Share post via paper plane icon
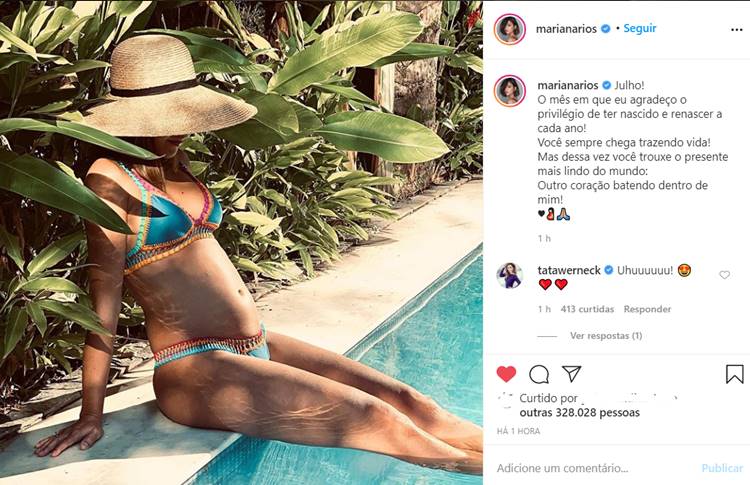 (x=572, y=374)
